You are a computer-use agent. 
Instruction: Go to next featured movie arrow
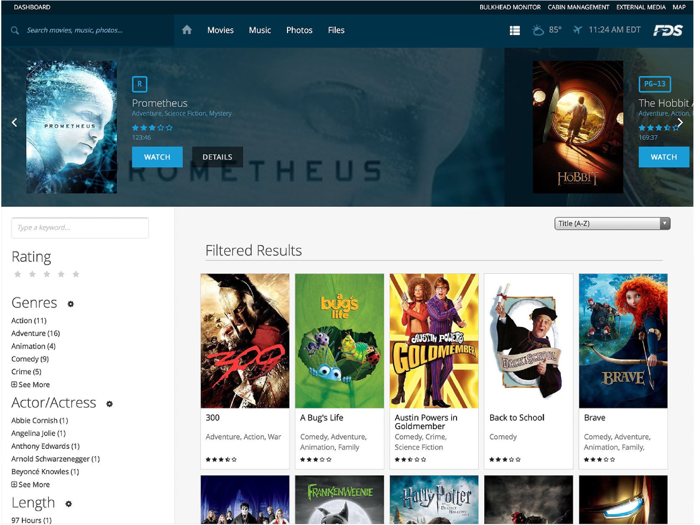coord(680,122)
